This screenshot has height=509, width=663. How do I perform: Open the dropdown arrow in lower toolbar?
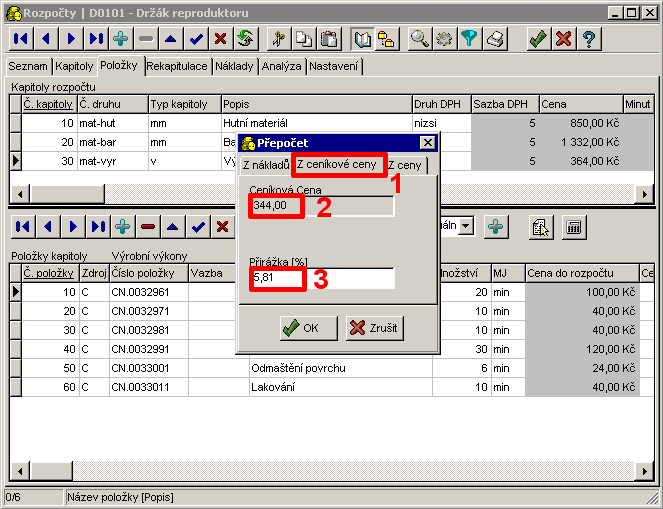point(466,227)
